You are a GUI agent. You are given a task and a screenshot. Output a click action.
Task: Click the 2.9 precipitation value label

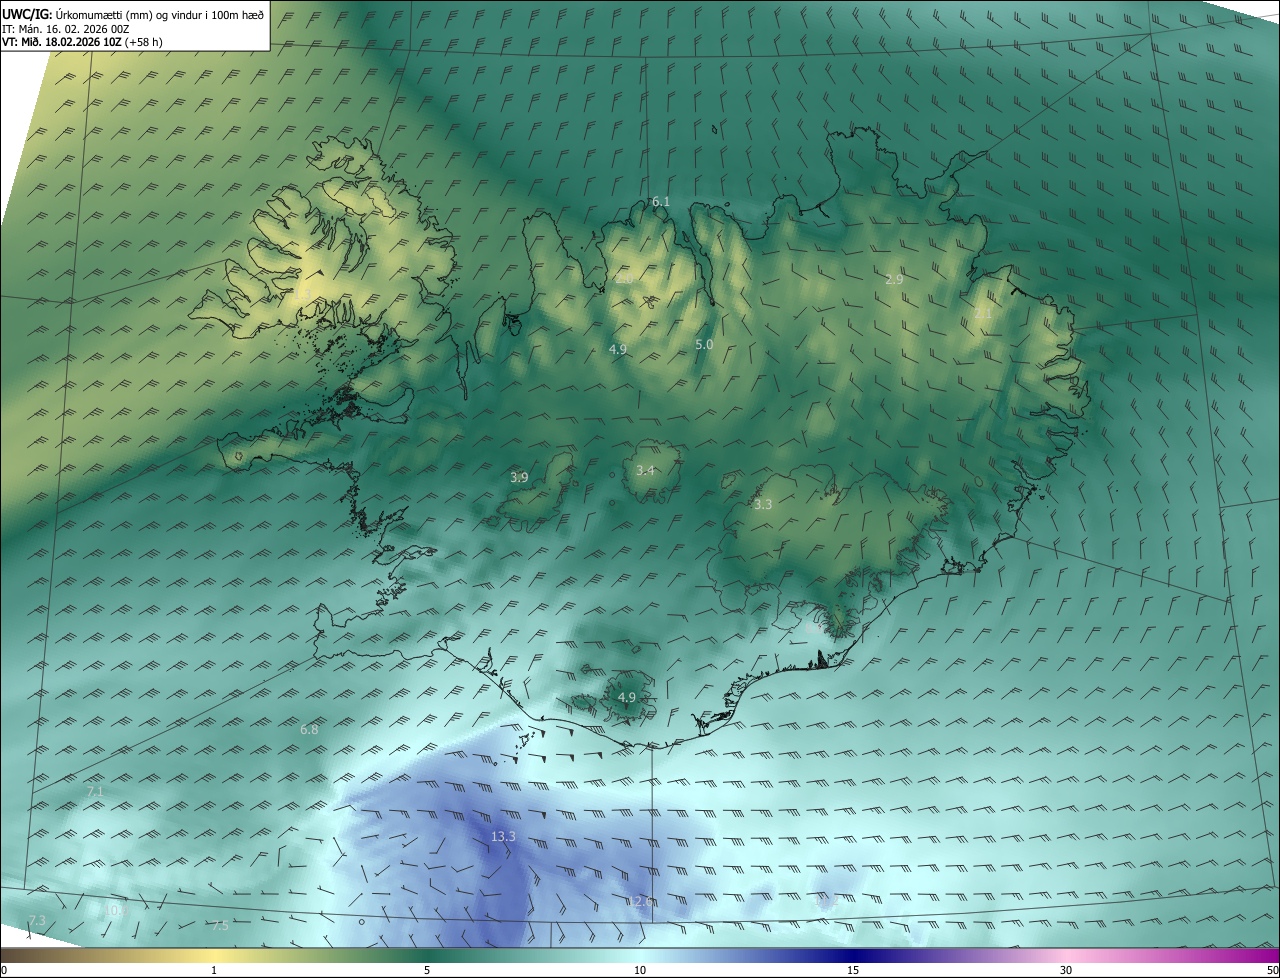(x=894, y=280)
